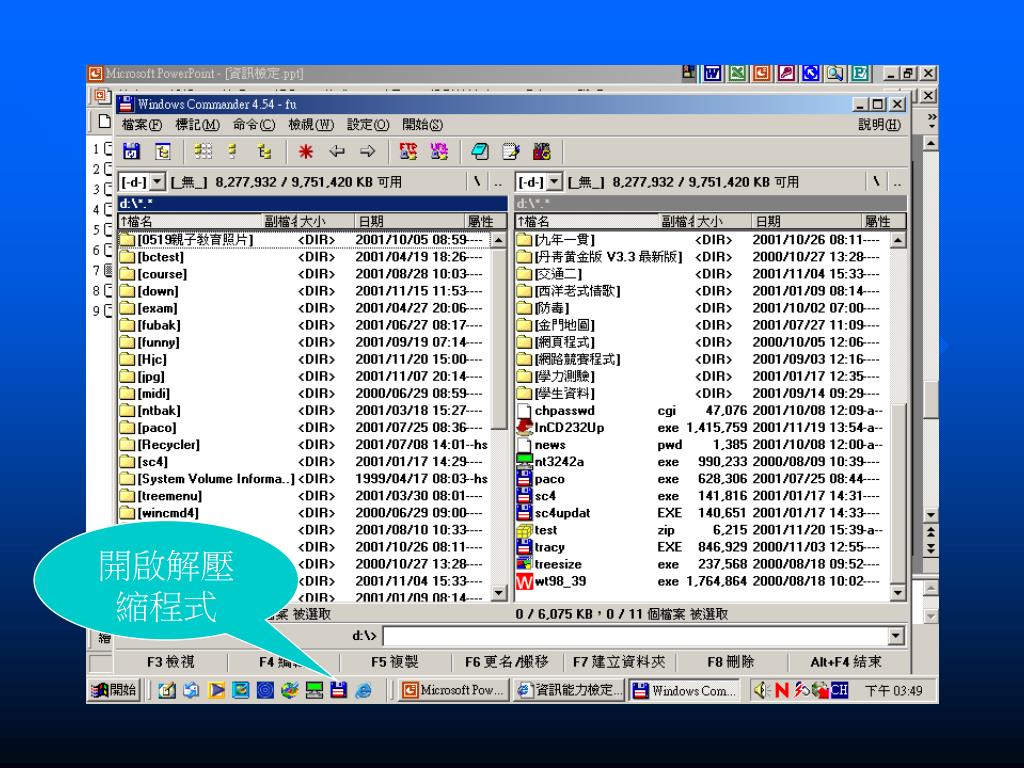Open right panel drive dropdown [-d-]
Image resolution: width=1024 pixels, height=768 pixels.
click(554, 182)
